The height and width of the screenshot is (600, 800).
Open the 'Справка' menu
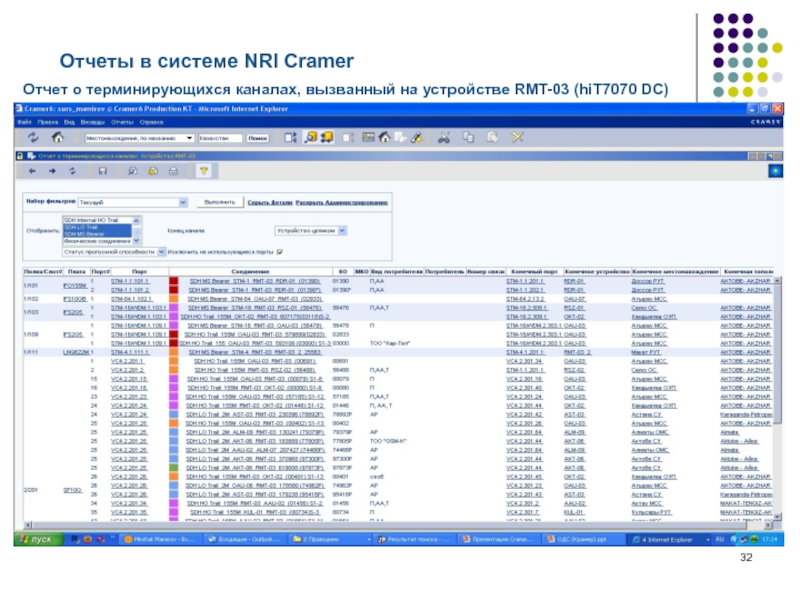(150, 120)
